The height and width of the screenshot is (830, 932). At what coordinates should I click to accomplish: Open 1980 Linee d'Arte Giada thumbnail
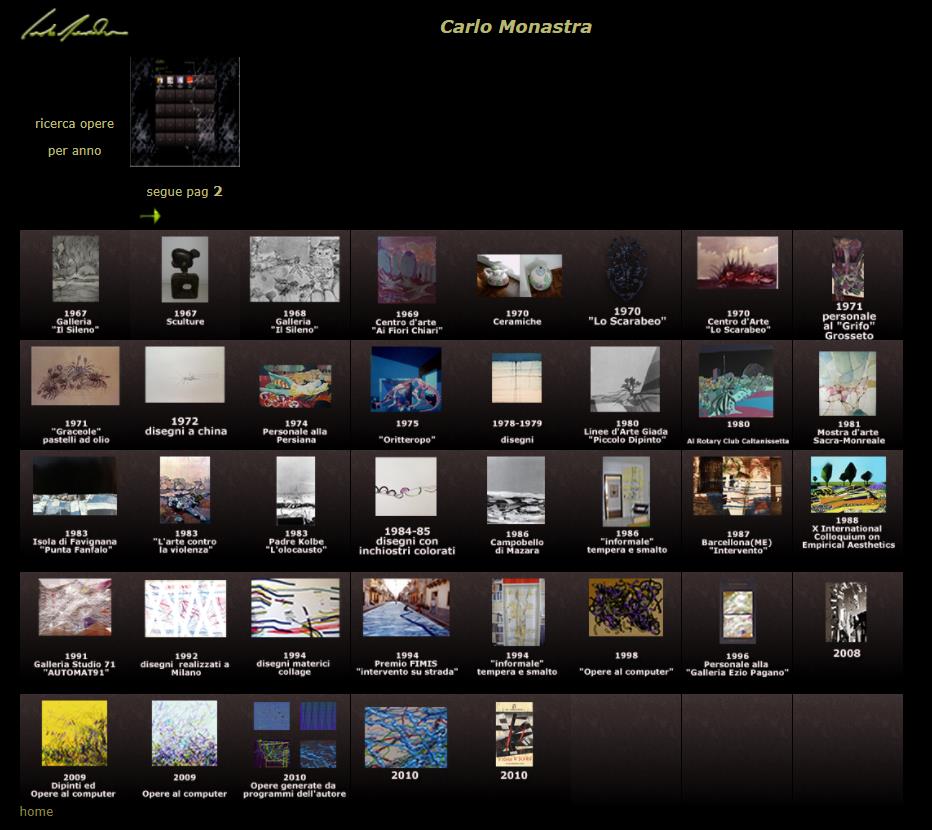pyautogui.click(x=625, y=379)
